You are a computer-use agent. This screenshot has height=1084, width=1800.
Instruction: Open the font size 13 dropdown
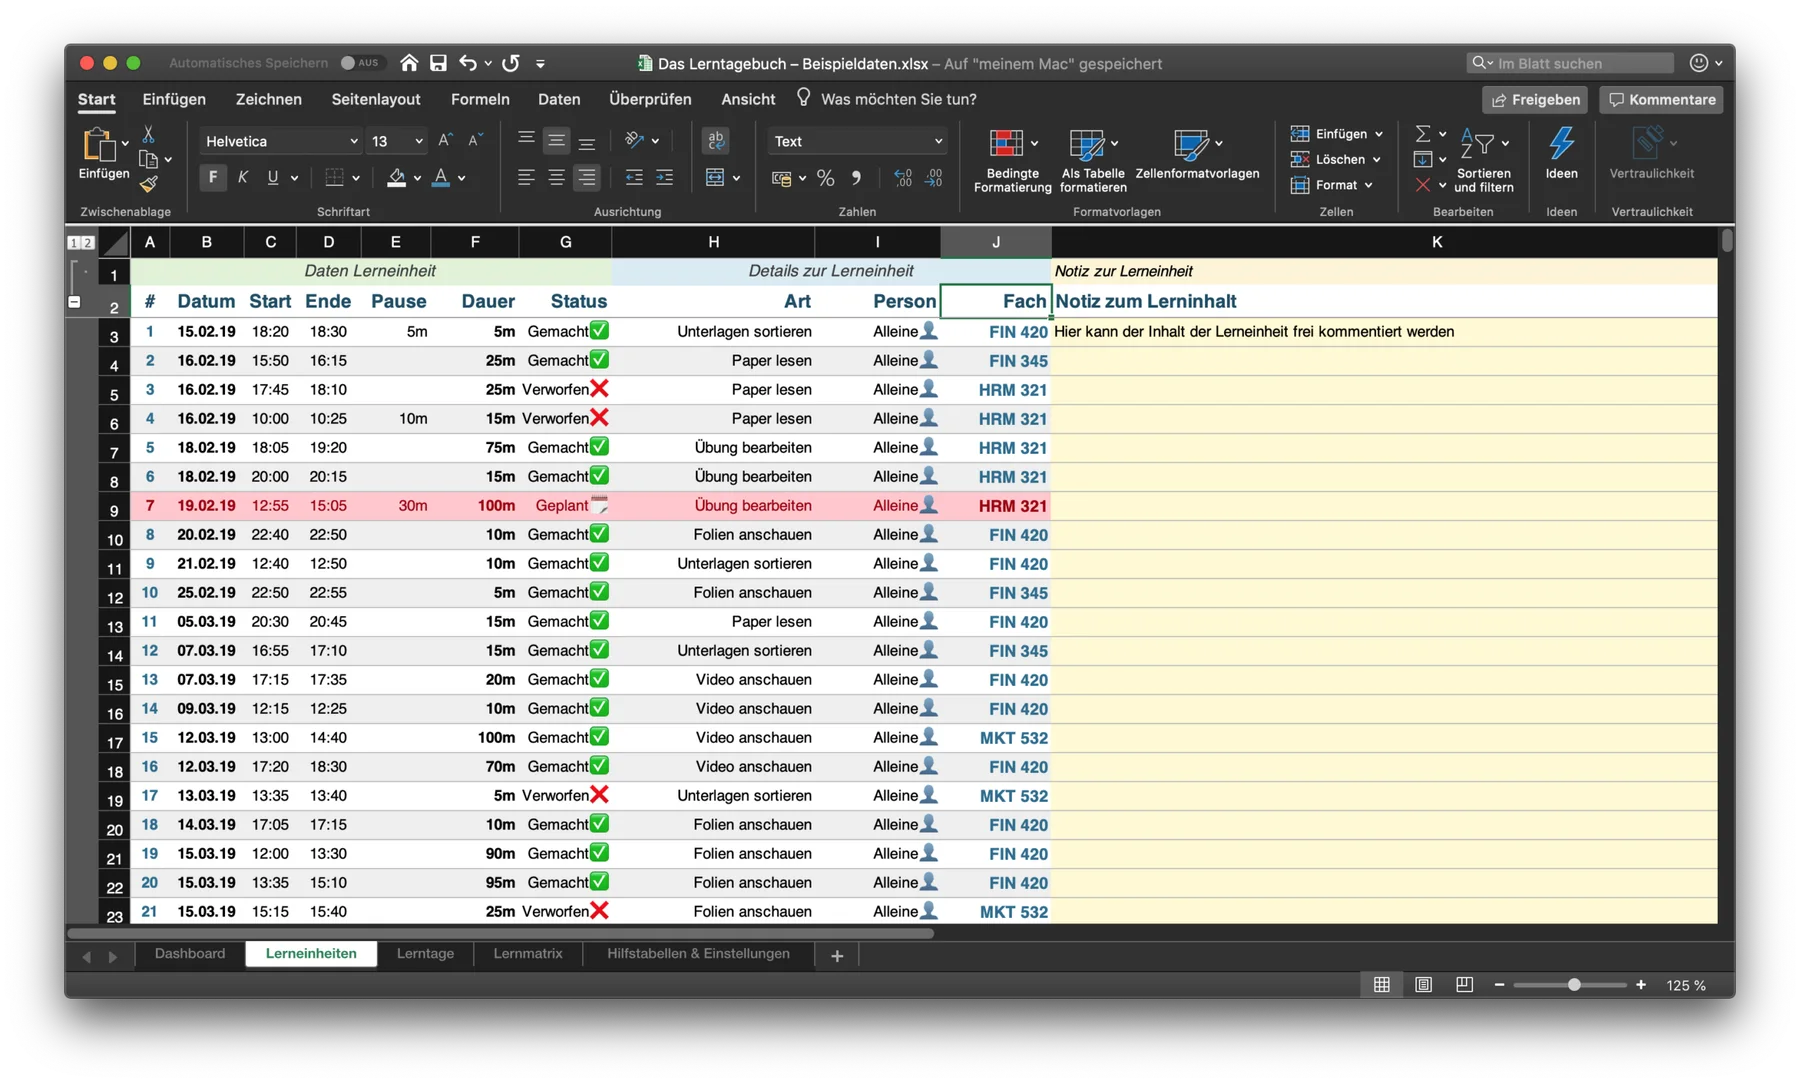click(418, 141)
